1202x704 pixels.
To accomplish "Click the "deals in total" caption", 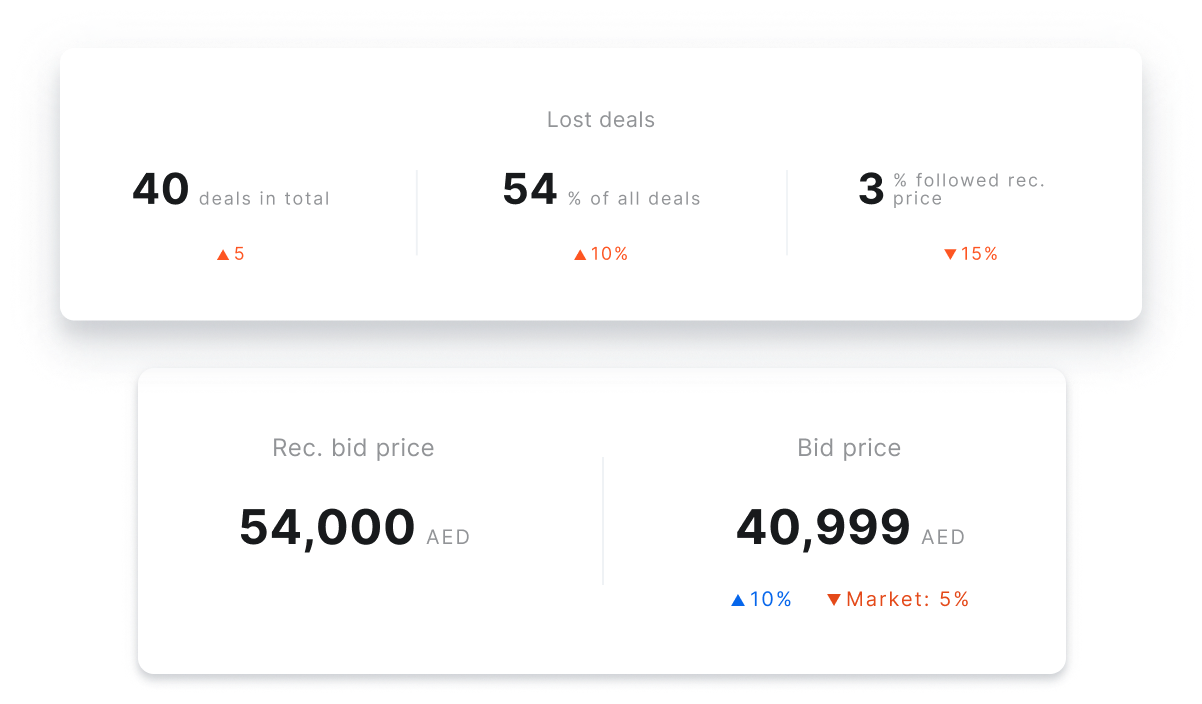I will coord(265,199).
